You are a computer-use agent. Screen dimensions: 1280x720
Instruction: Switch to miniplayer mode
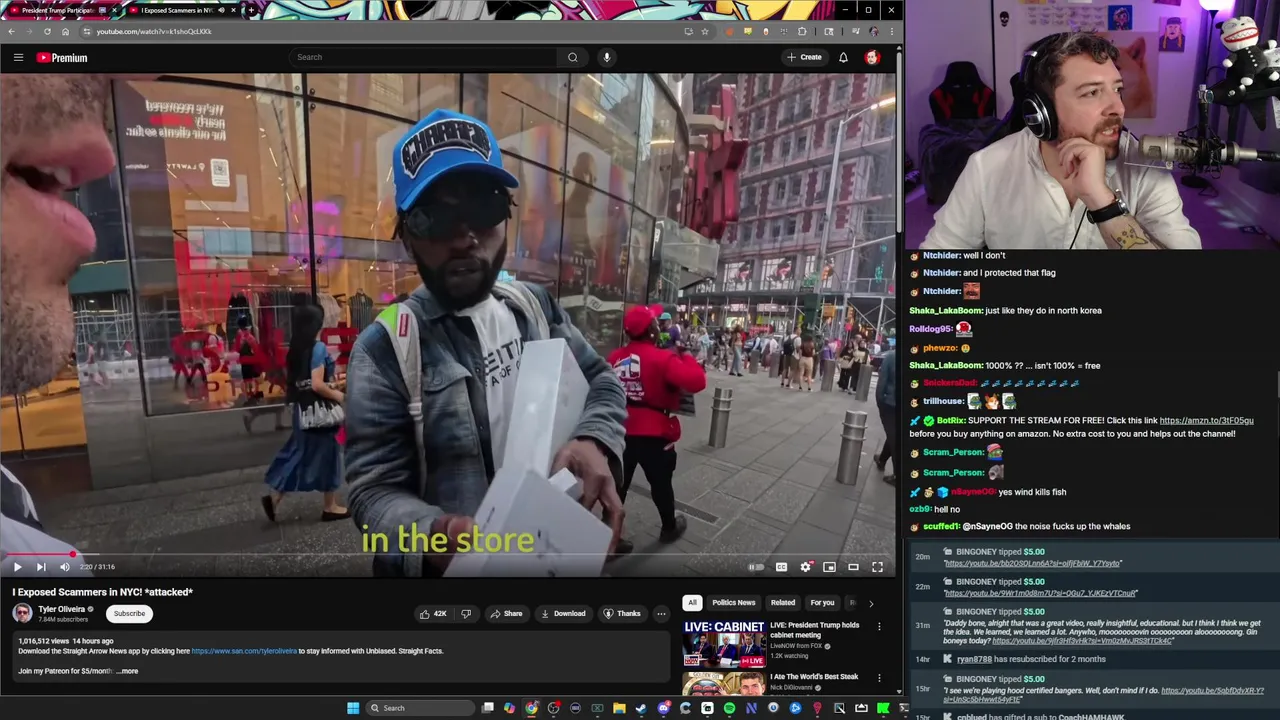[829, 567]
